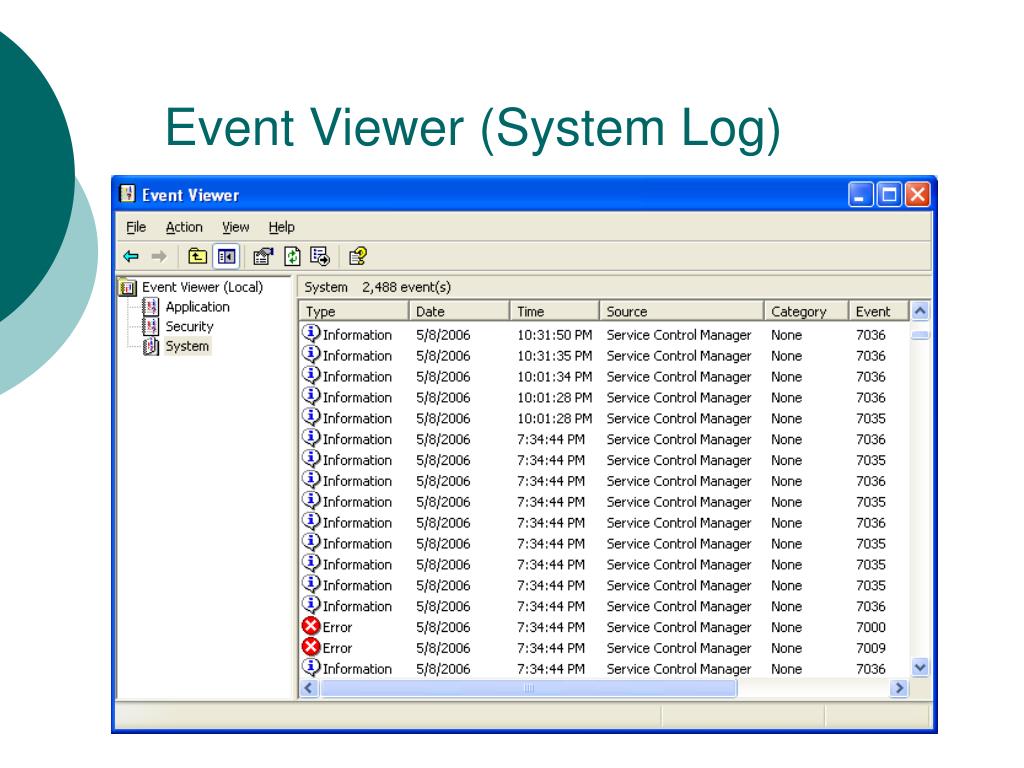Click the Up one level folder icon
The image size is (1024, 768).
[197, 256]
